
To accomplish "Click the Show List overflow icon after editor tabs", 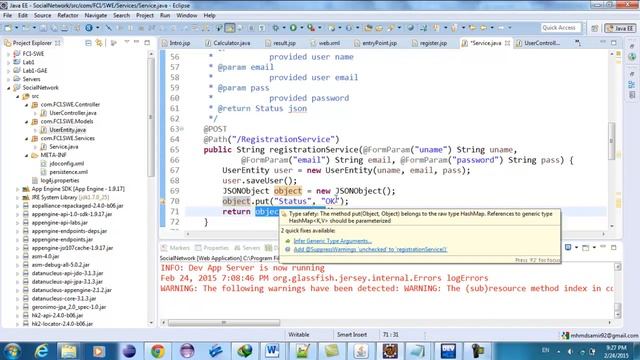I will (578, 42).
